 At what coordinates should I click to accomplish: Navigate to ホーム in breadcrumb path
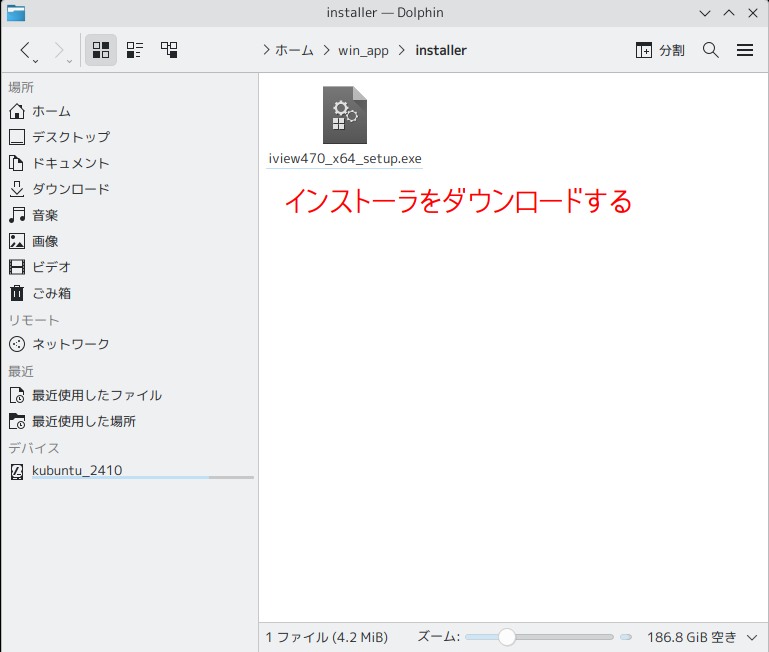pos(294,50)
